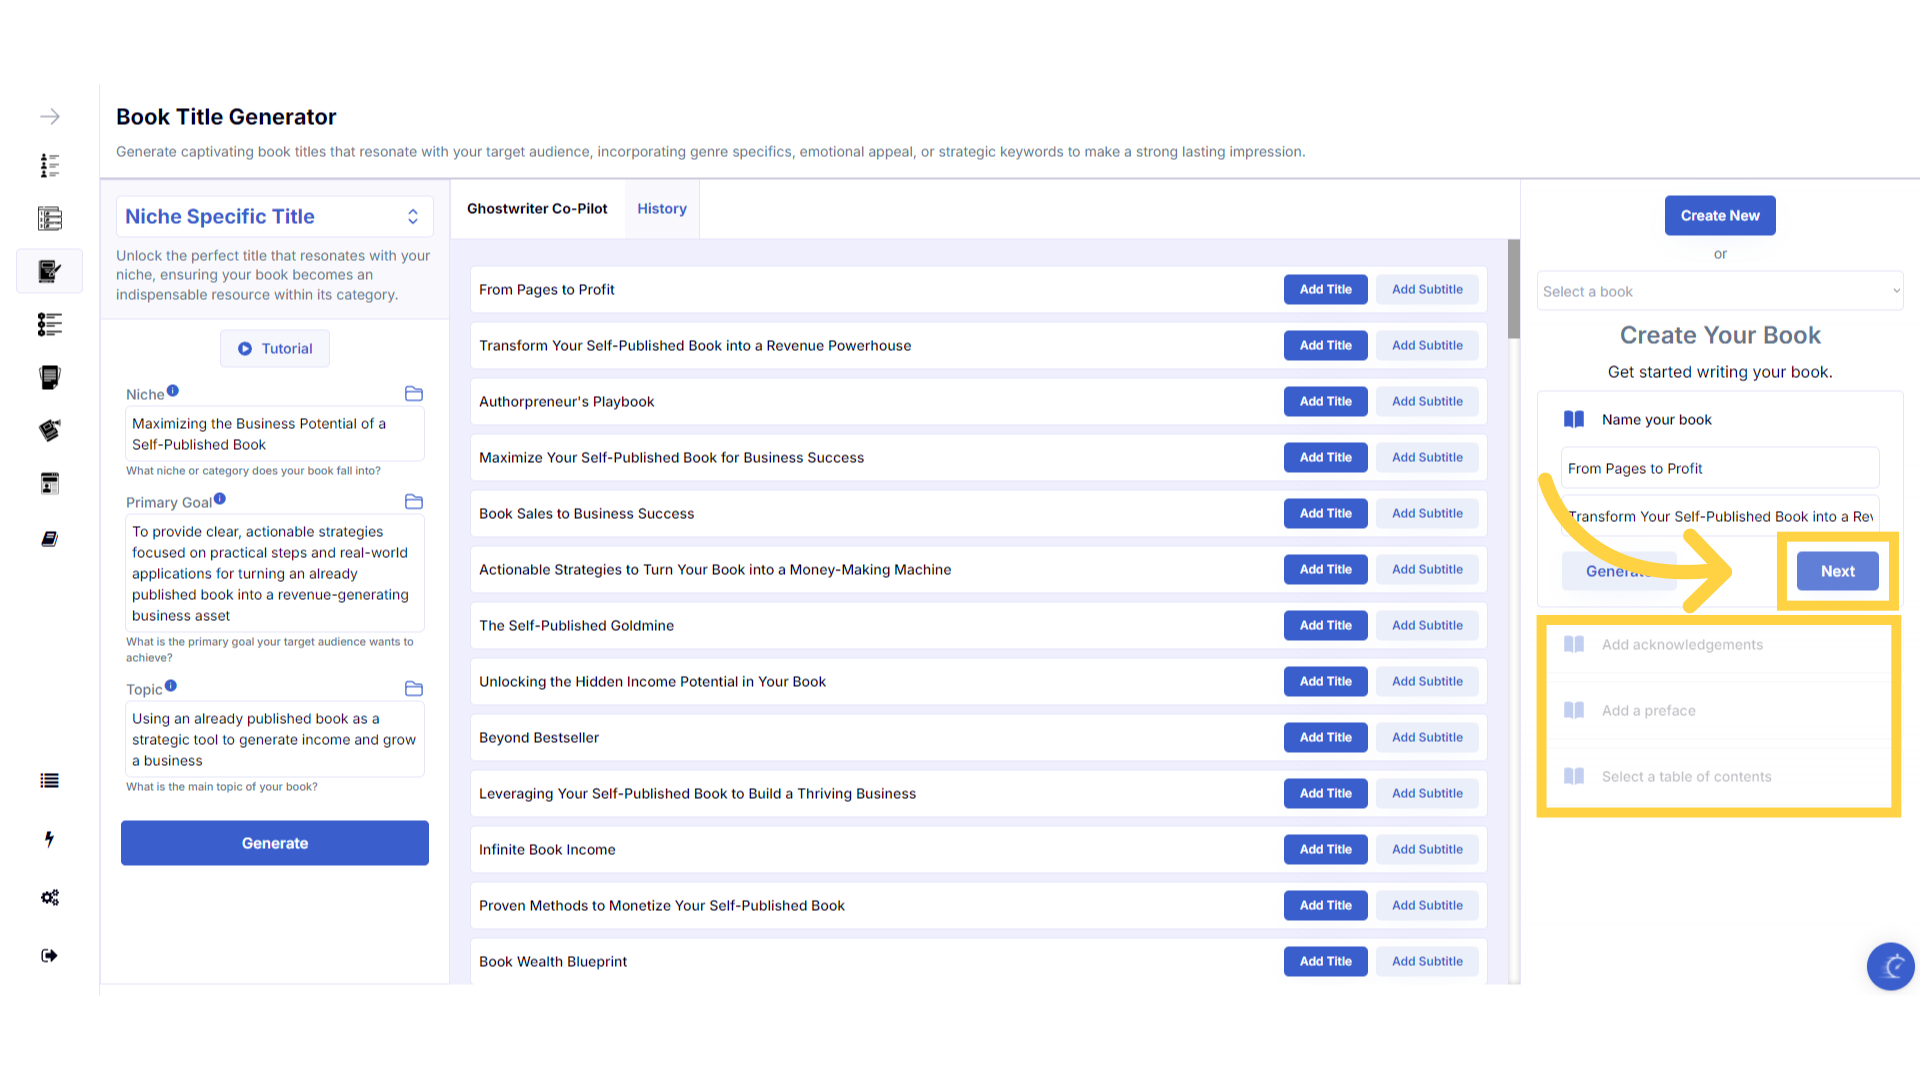Viewport: 1920px width, 1080px height.
Task: Expand the Select a book dropdown
Action: (1719, 291)
